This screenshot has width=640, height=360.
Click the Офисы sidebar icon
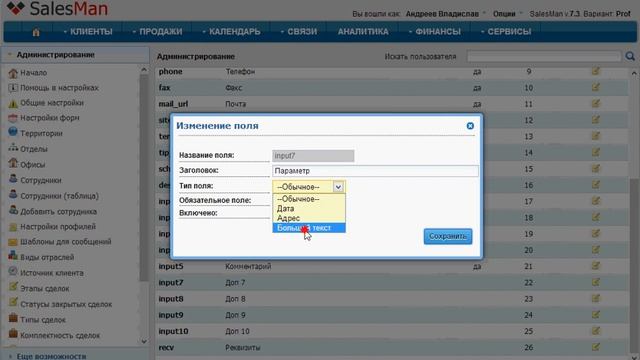point(13,163)
